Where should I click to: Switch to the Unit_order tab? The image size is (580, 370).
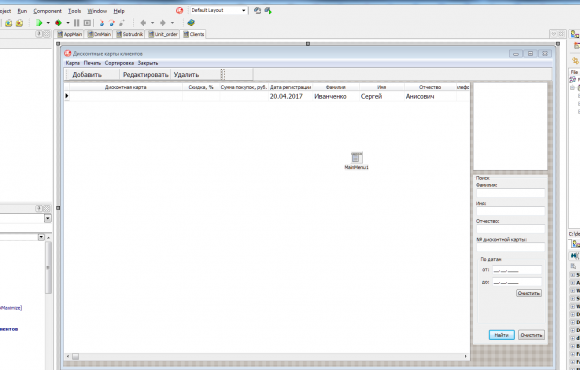(163, 34)
